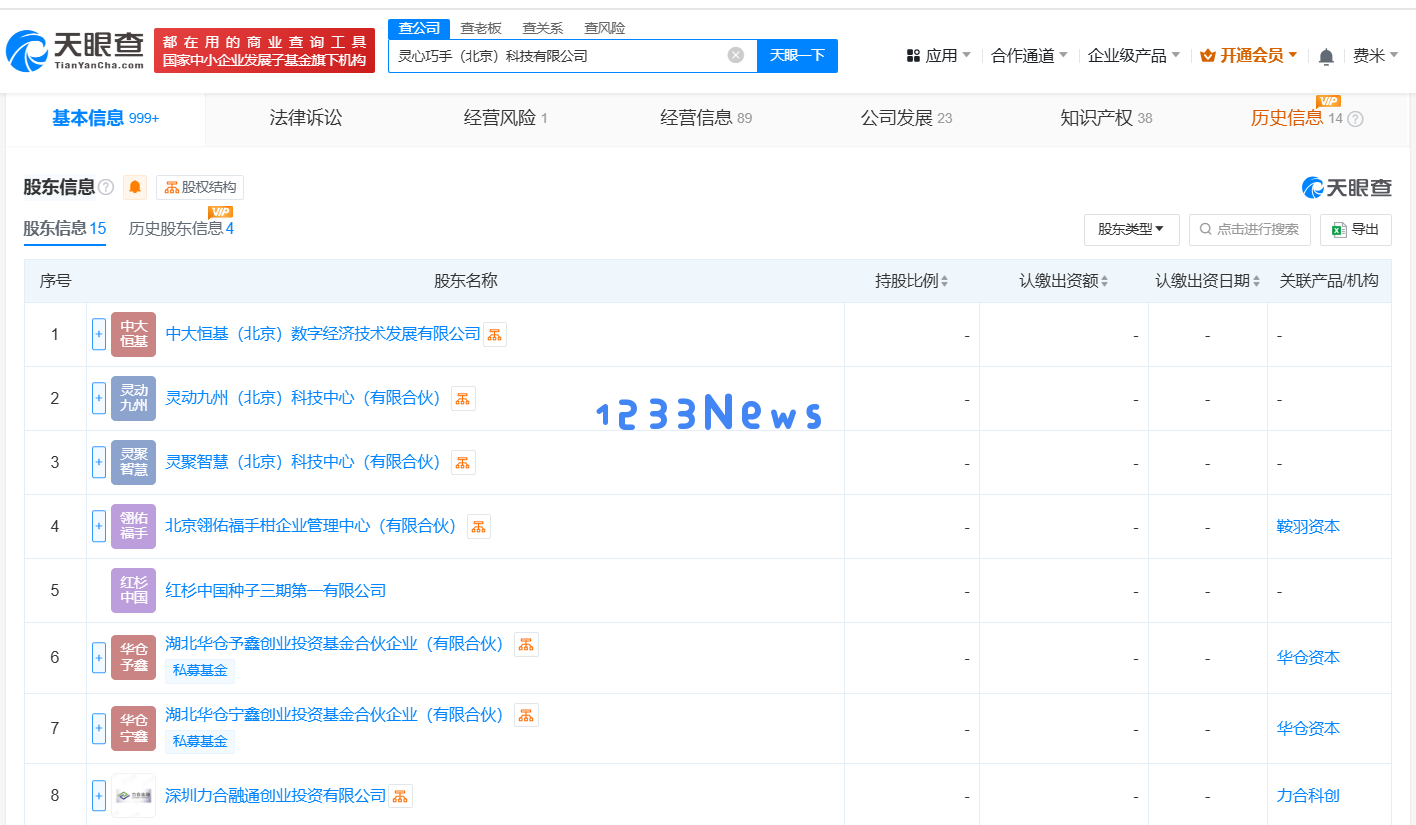
Task: Click the 点击进行搜索 shareholder search field
Action: click(x=1249, y=229)
